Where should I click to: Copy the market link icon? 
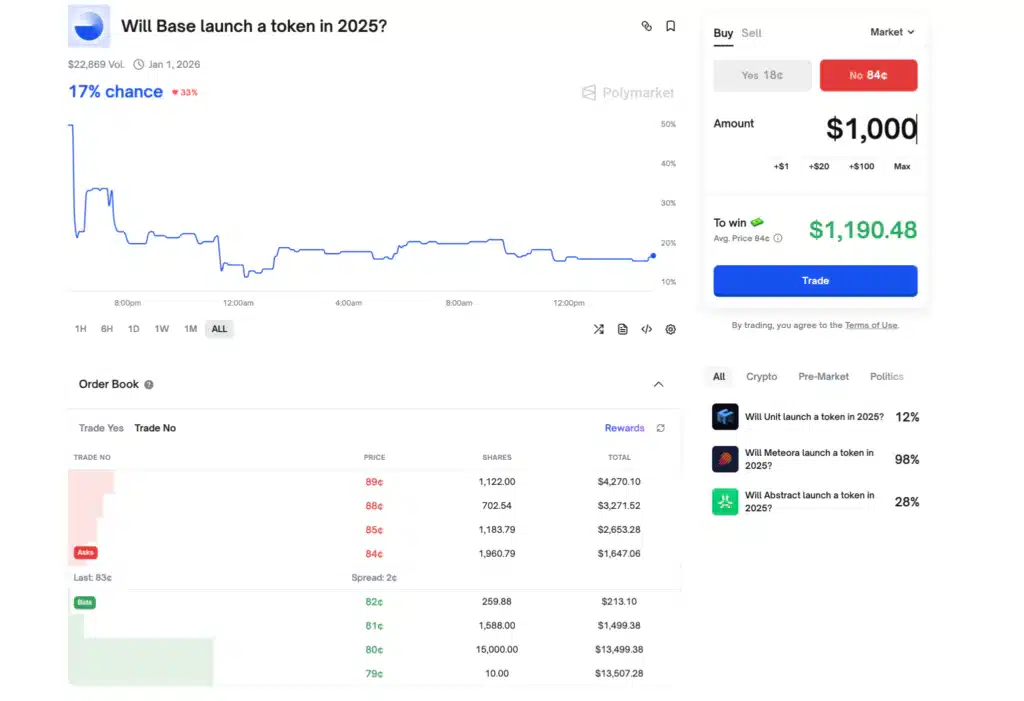[646, 26]
